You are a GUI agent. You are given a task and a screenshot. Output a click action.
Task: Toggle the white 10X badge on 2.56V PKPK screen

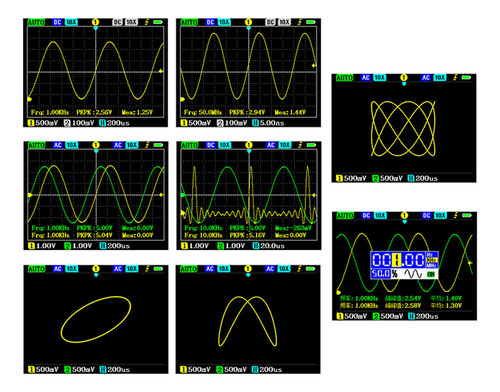pos(131,22)
